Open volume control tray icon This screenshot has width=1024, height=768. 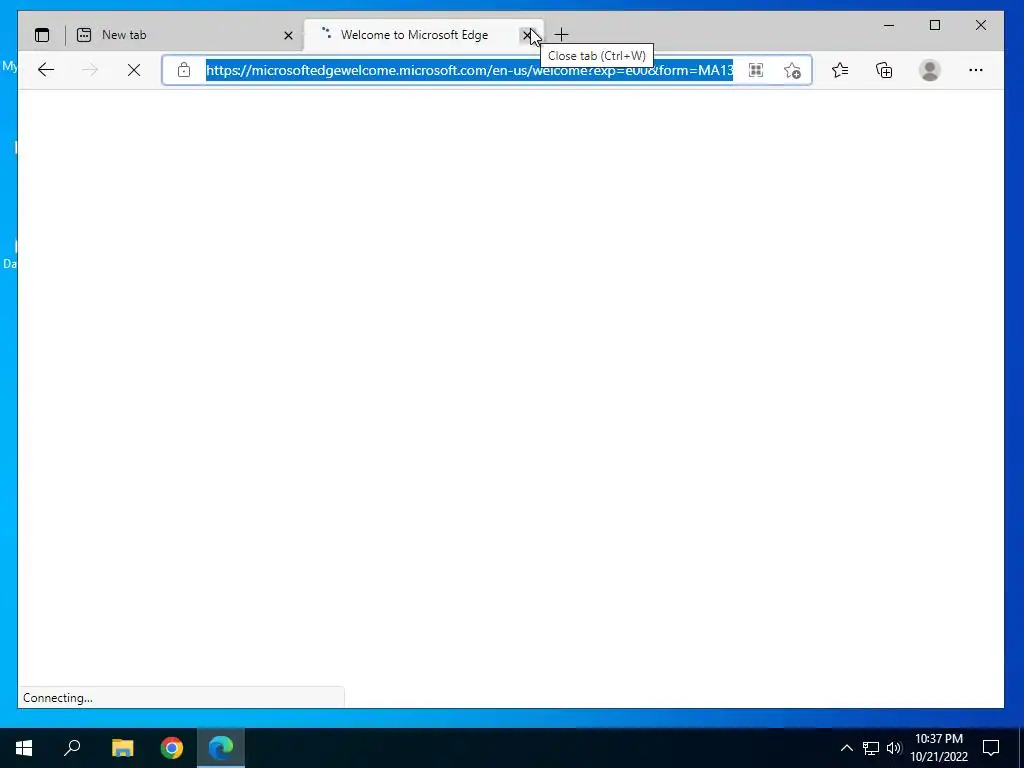[894, 748]
